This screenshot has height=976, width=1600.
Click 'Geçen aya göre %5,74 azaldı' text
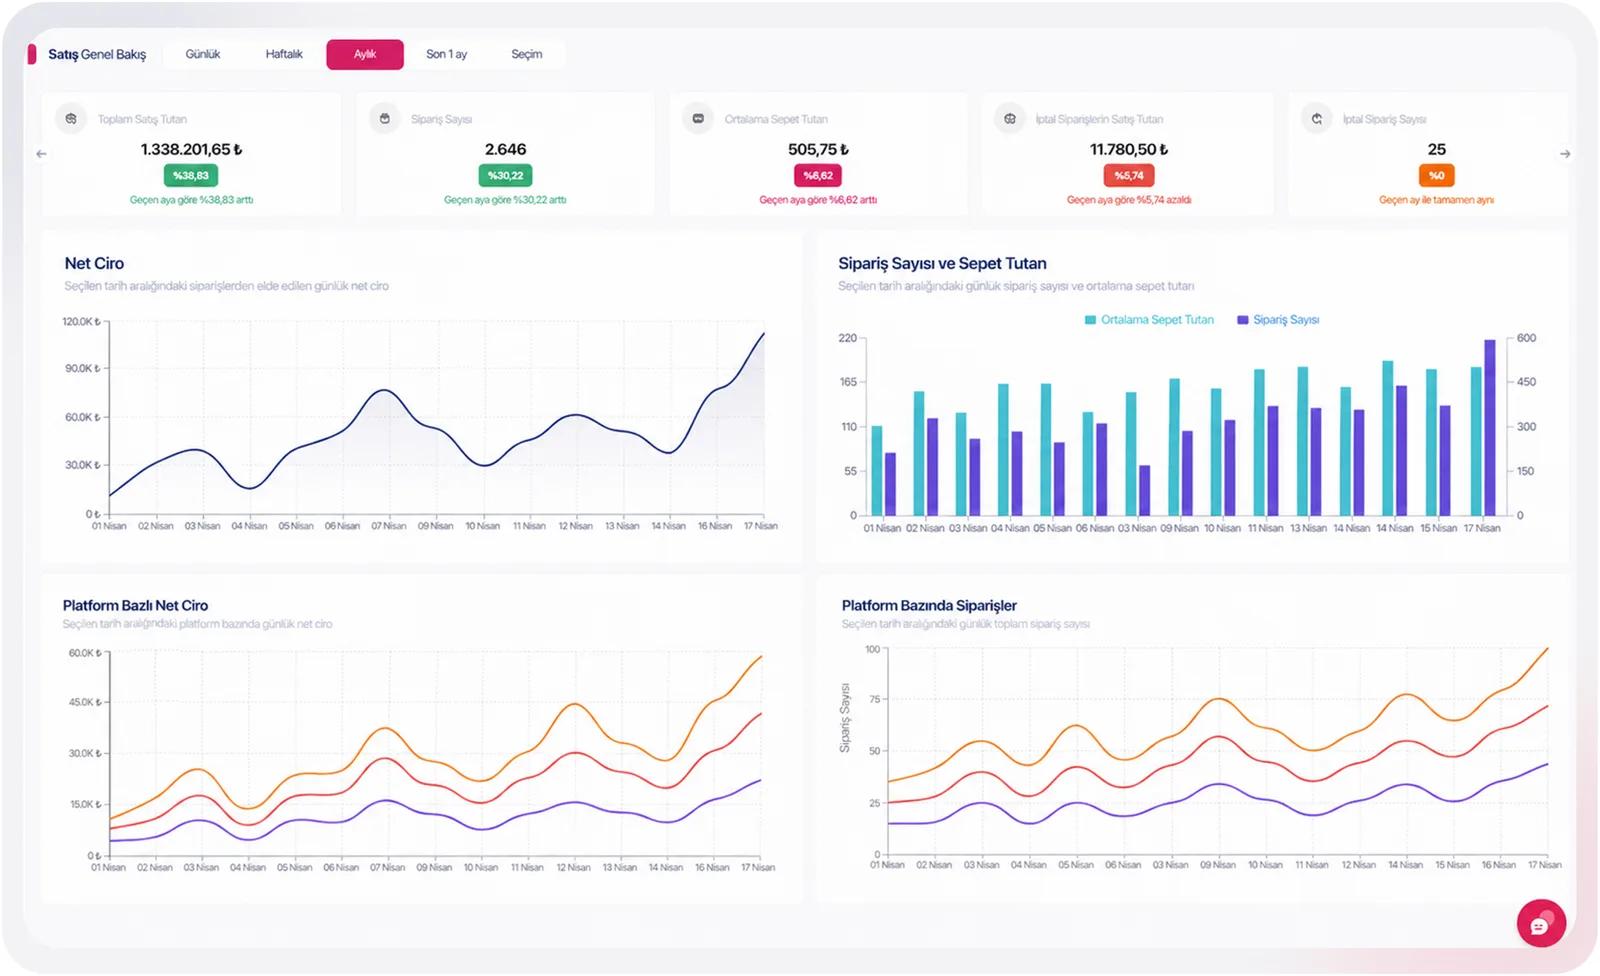[1129, 200]
